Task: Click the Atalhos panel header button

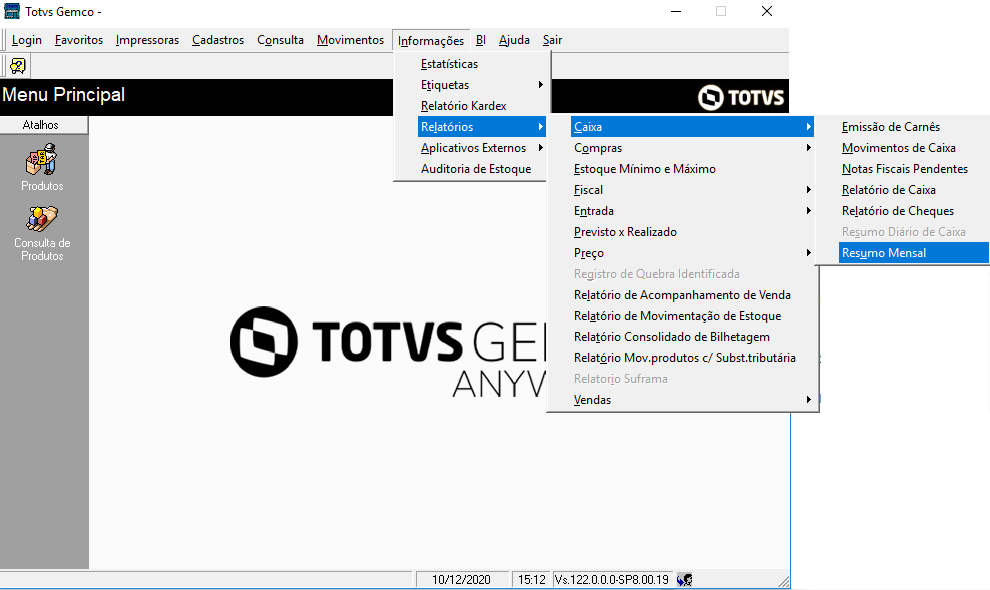Action: point(44,125)
